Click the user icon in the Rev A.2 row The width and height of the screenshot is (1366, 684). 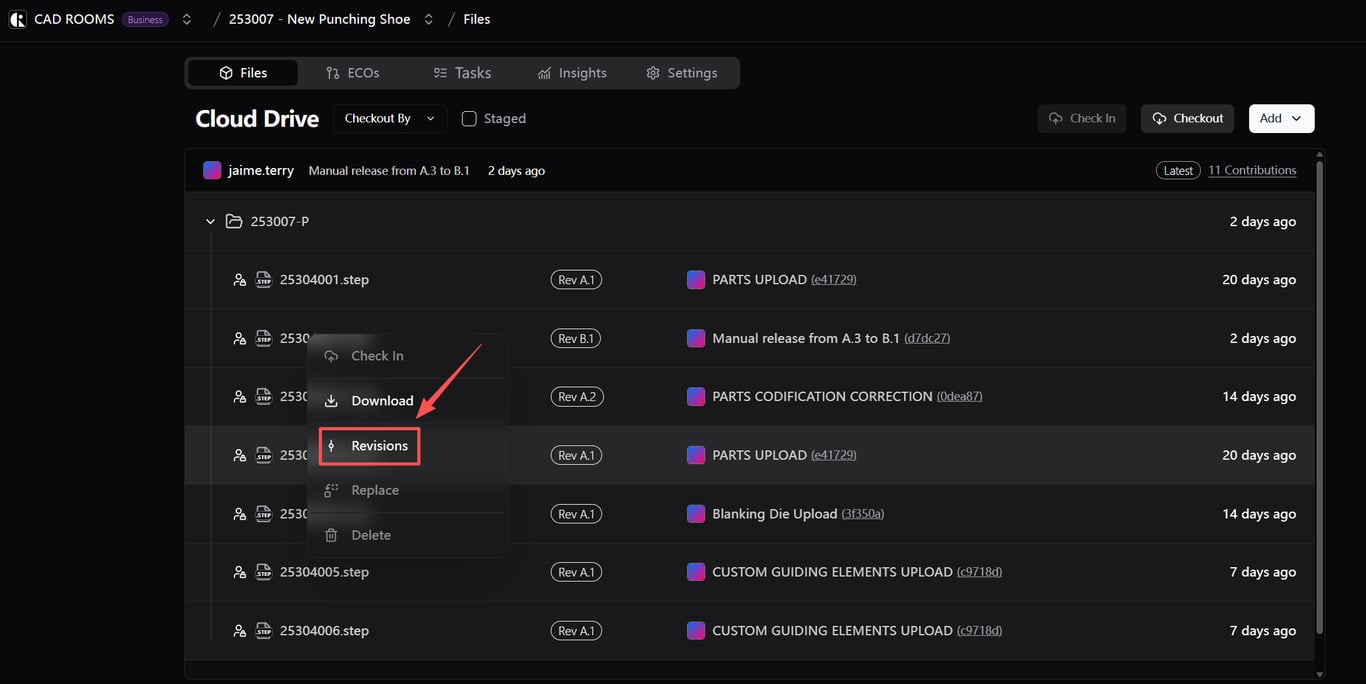coord(239,397)
